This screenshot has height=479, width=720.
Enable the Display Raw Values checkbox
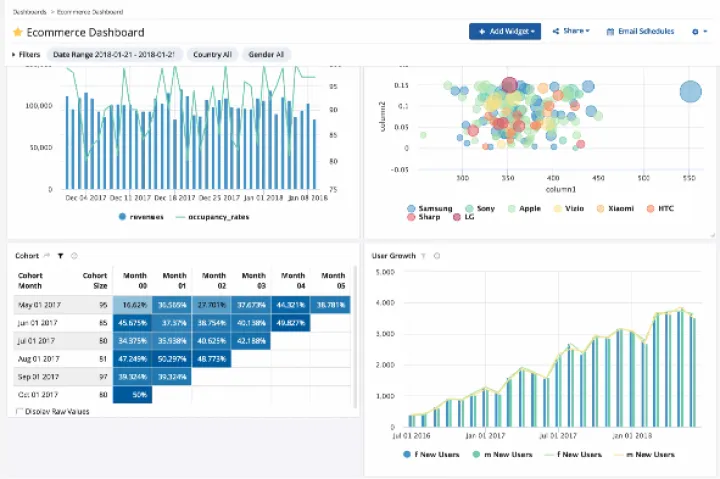click(20, 411)
